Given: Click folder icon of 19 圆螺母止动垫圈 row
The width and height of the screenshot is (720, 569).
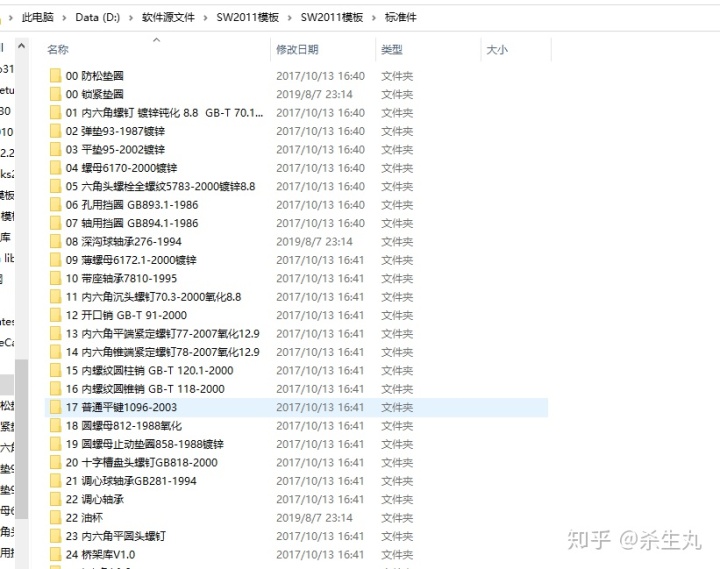Looking at the screenshot, I should (x=55, y=444).
